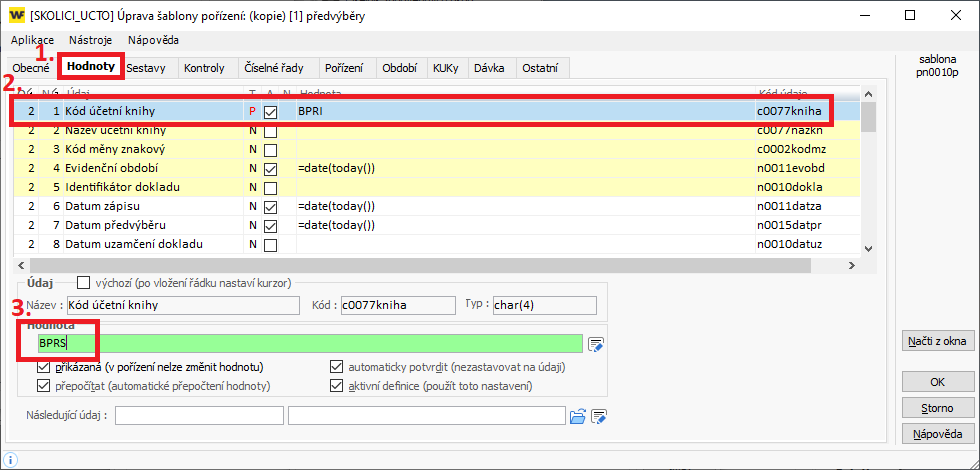Click the Načti z okna button
980x470 pixels.
[x=938, y=341]
